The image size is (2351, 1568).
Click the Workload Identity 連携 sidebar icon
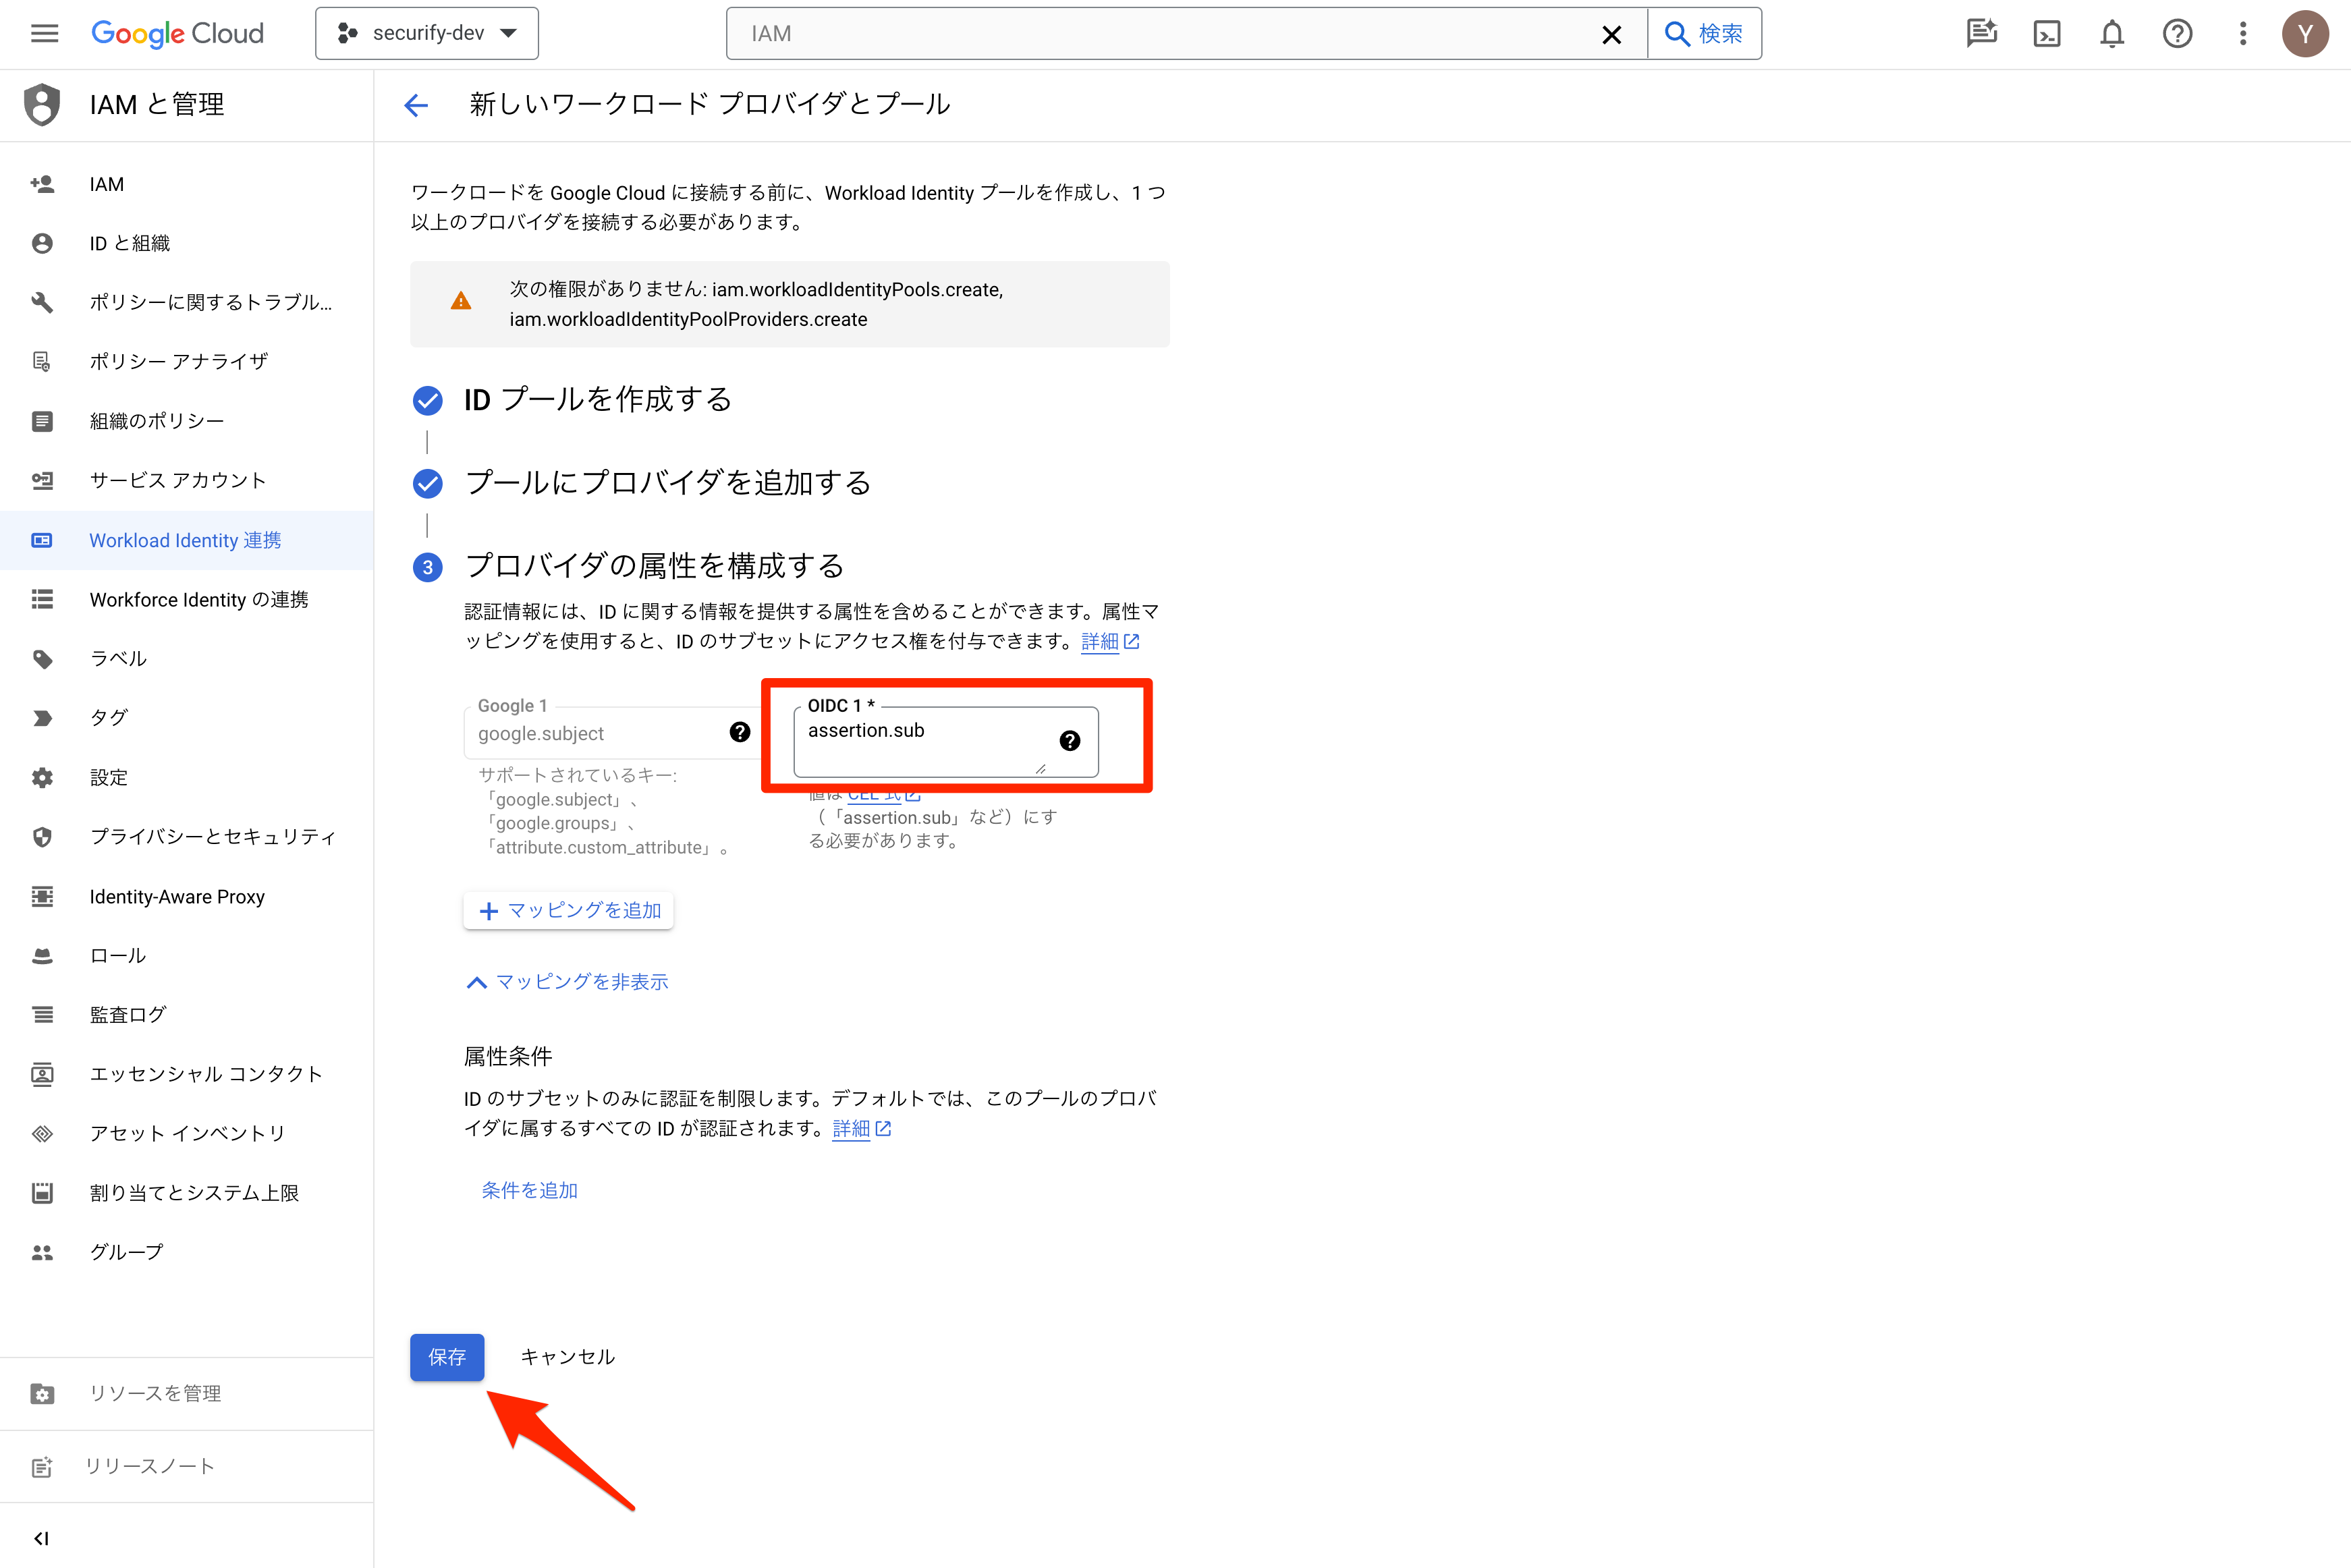pos(42,540)
